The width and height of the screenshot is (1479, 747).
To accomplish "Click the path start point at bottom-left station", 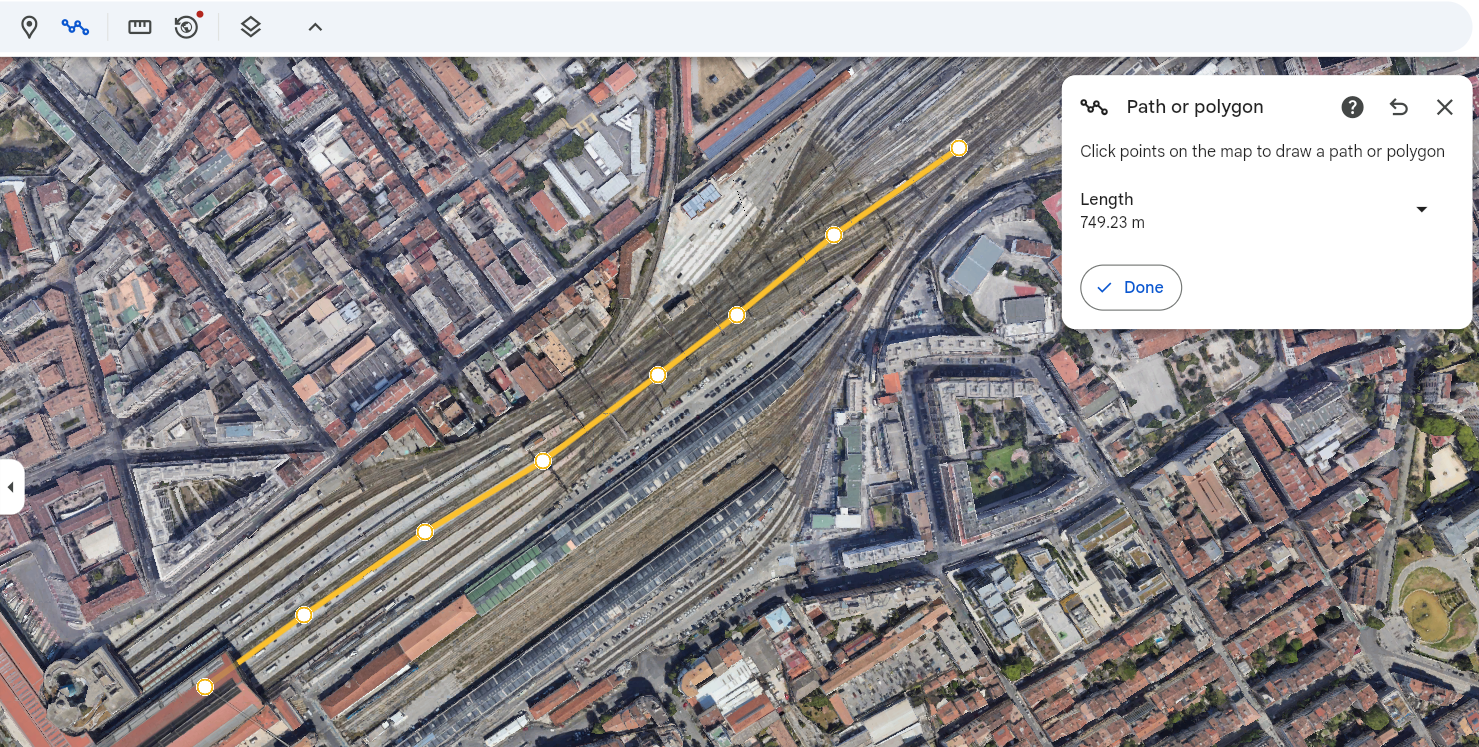I will coord(205,687).
